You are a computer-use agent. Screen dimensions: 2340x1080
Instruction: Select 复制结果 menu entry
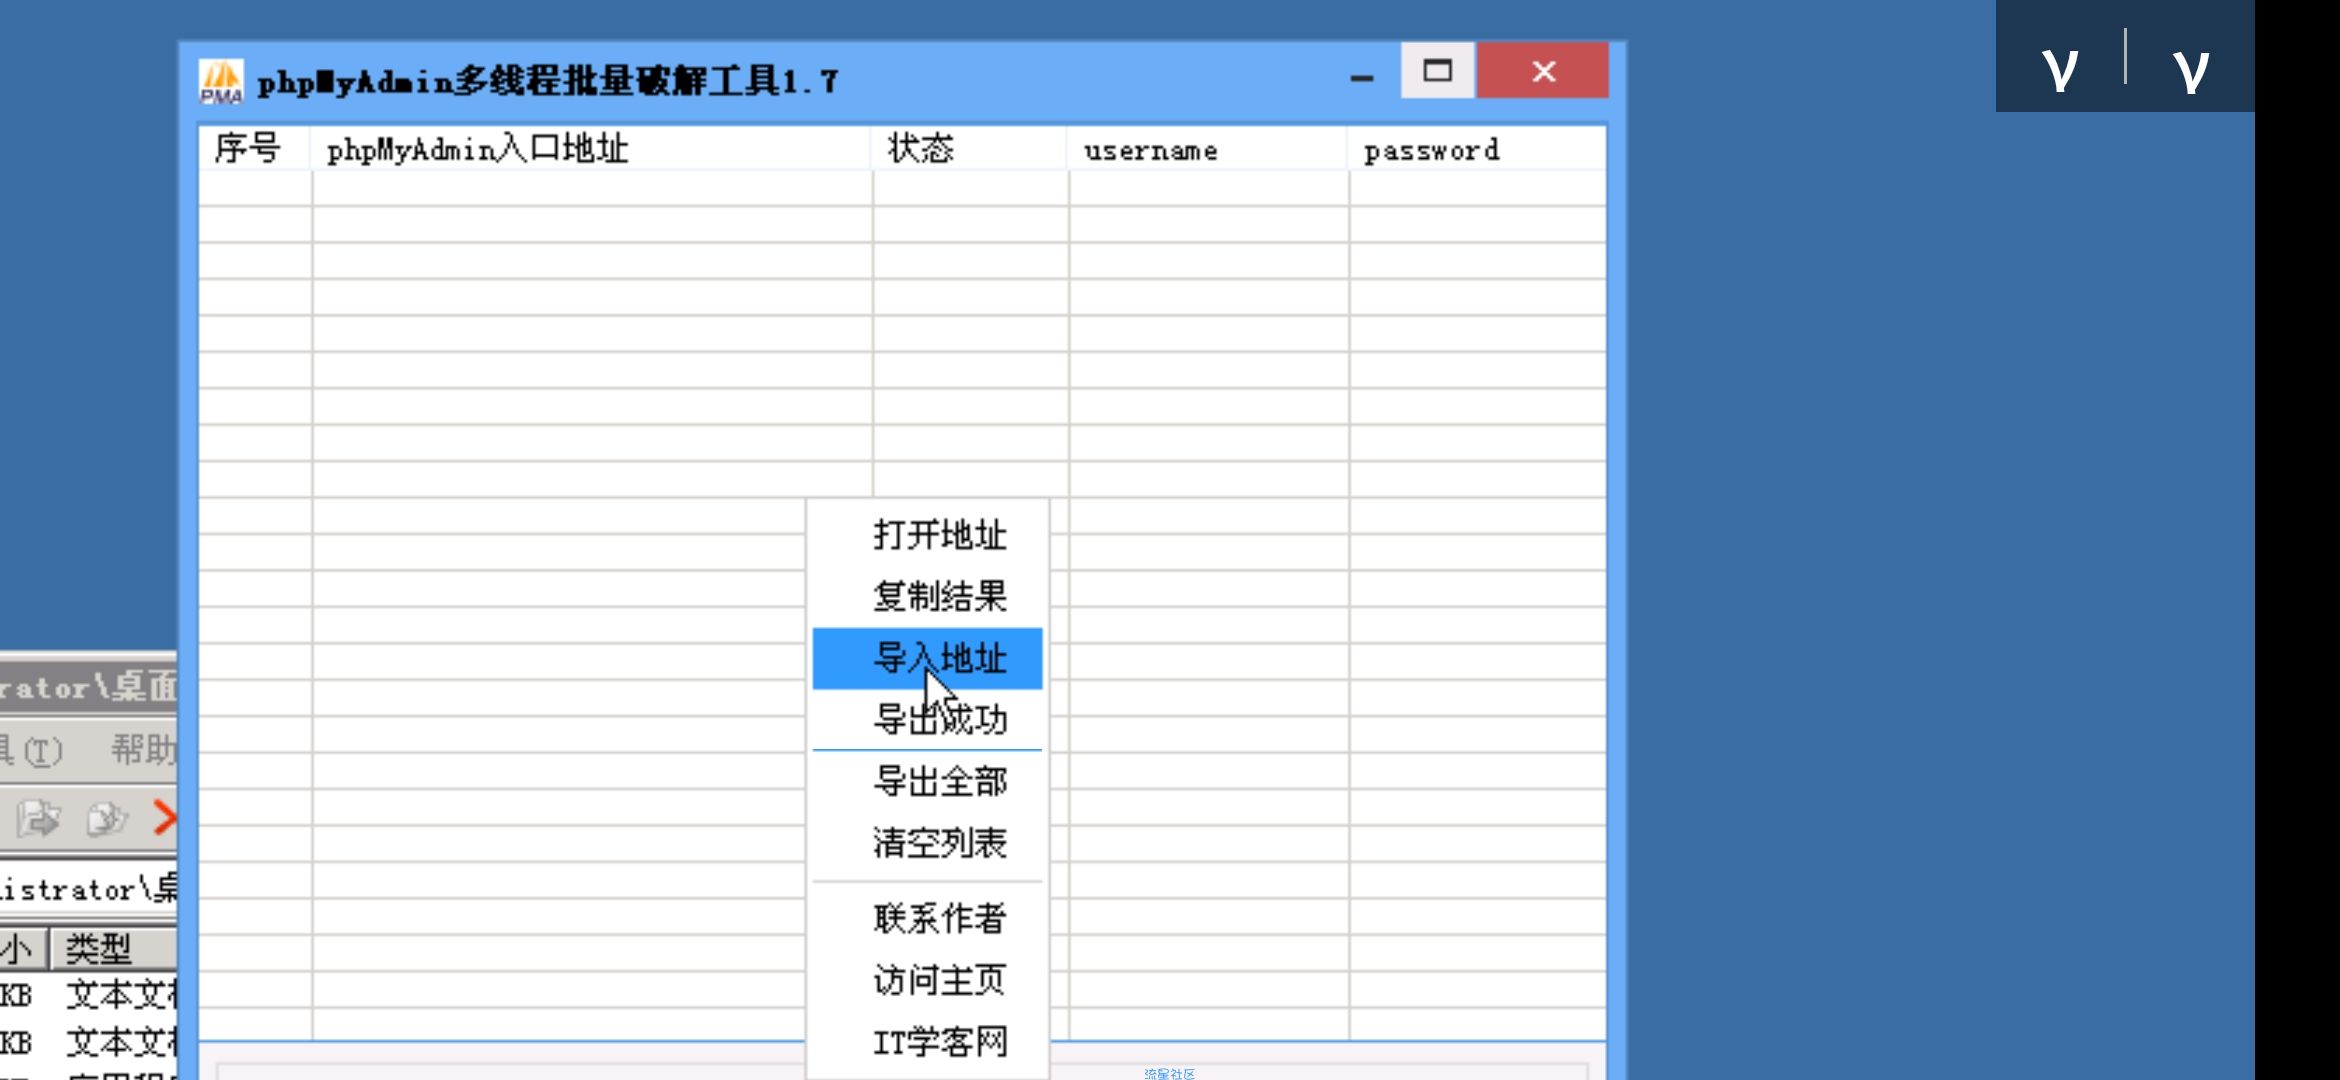(x=927, y=597)
